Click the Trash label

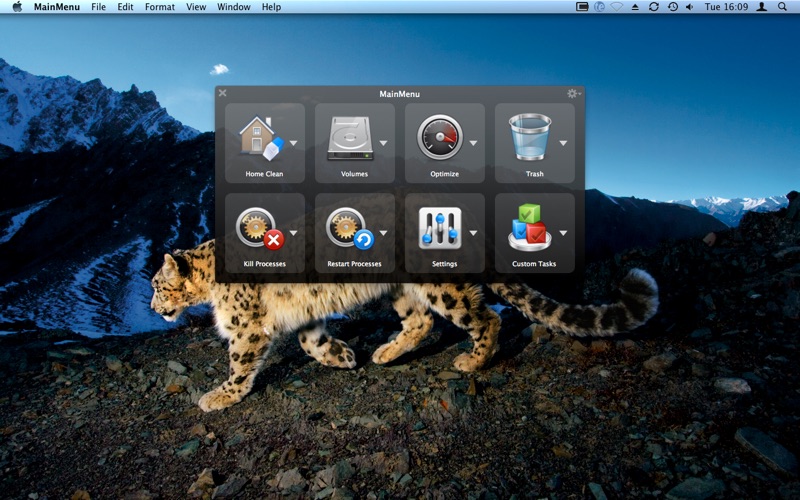[535, 174]
